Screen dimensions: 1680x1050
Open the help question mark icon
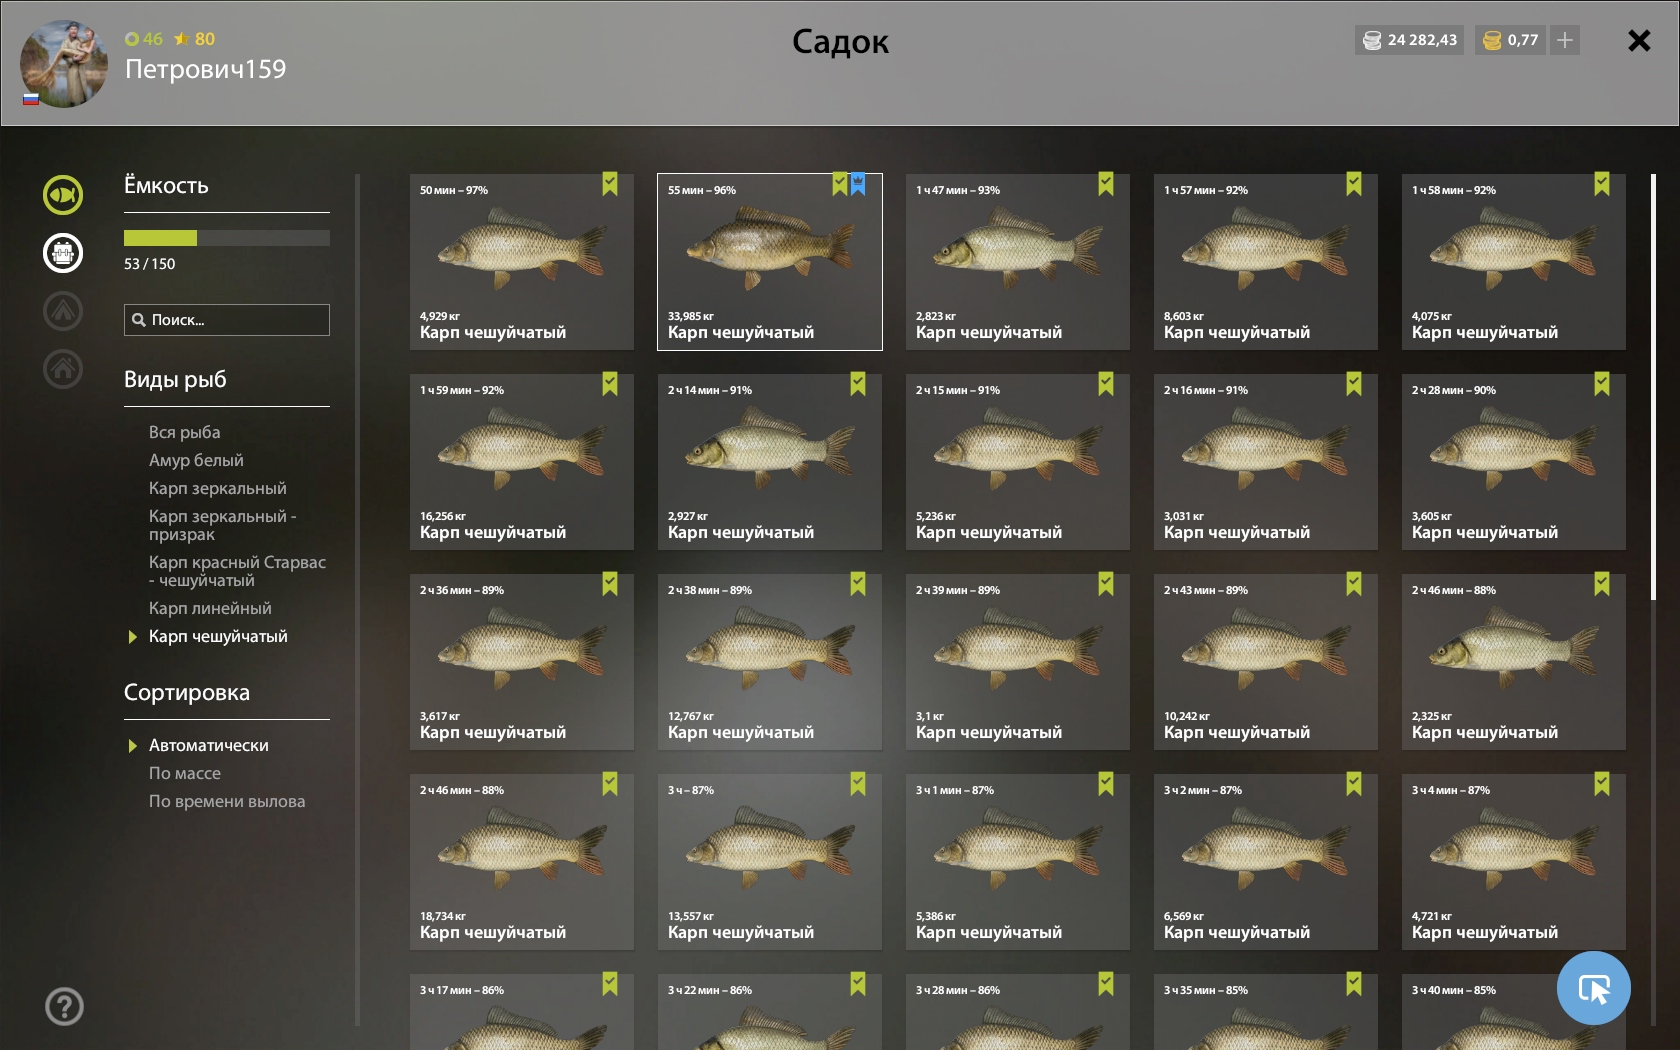pos(64,1007)
